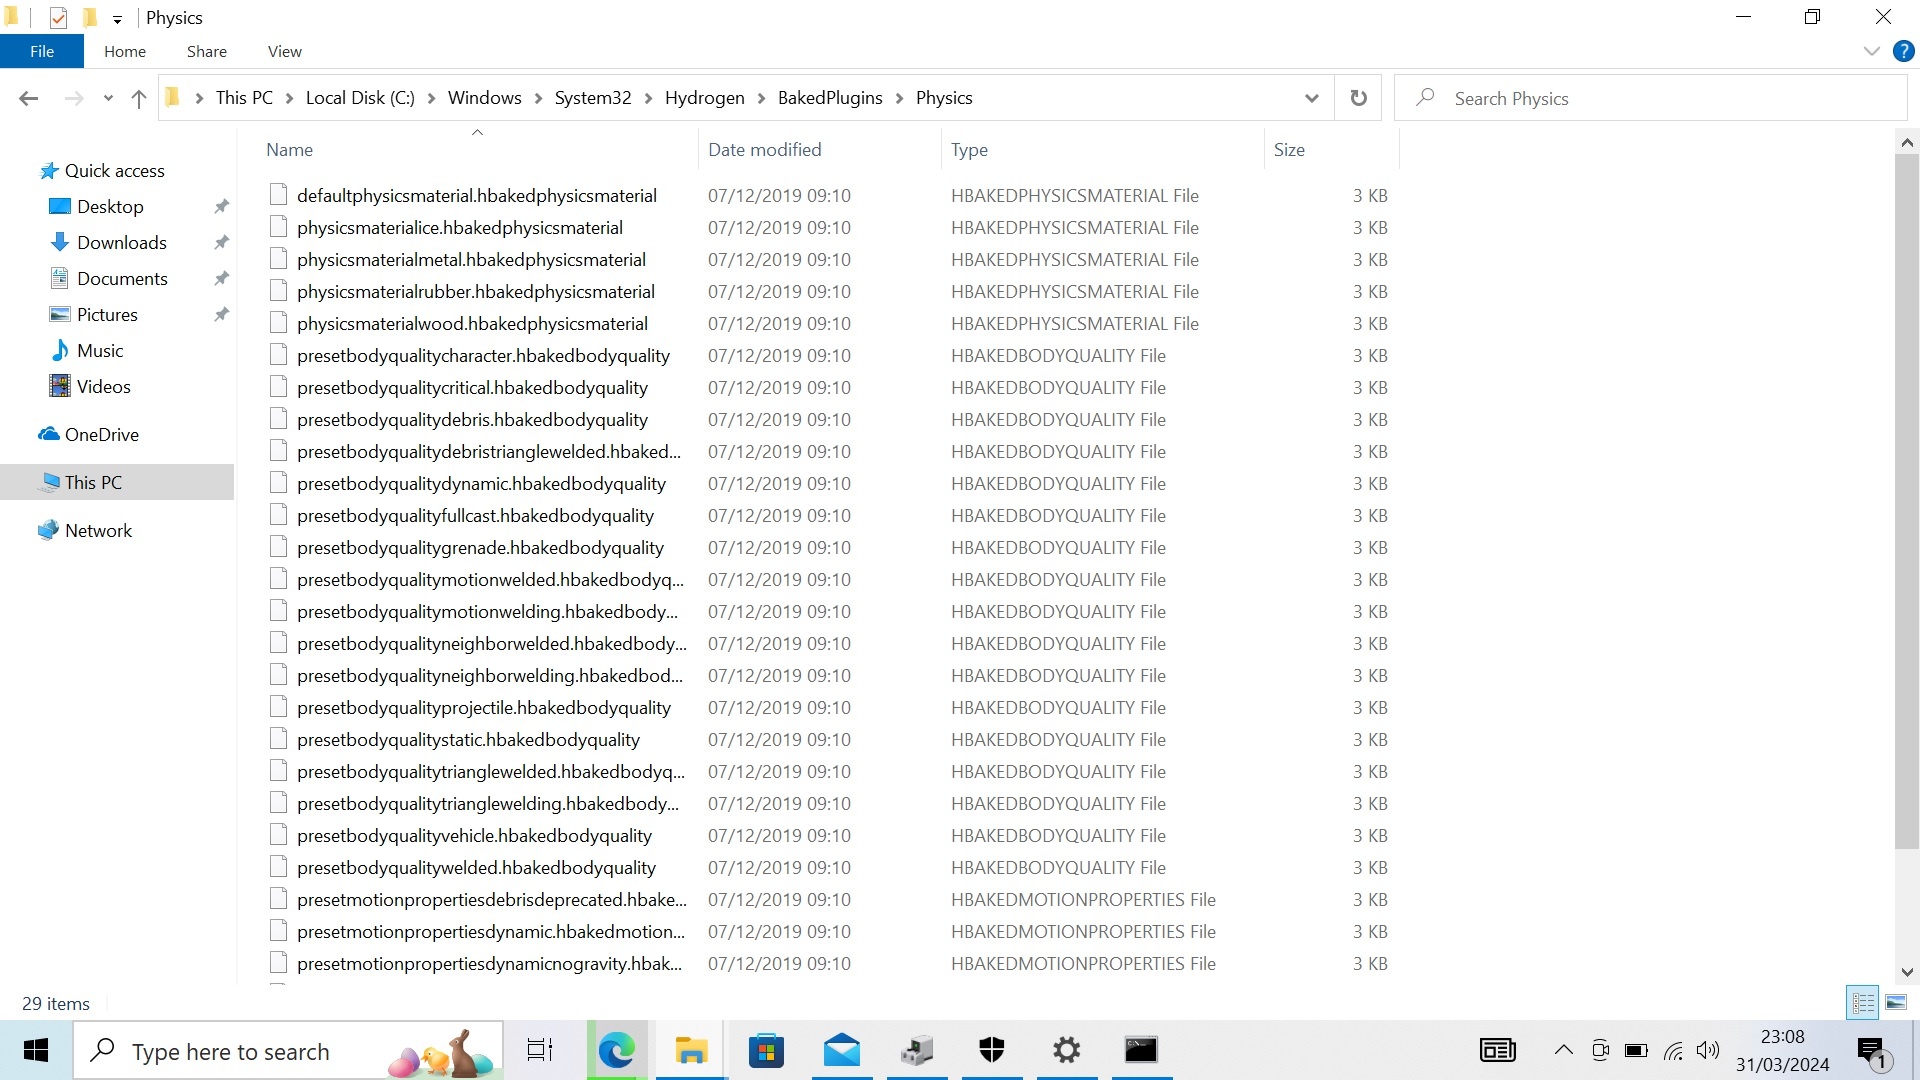Open Microsoft Store taskbar icon
Image resolution: width=1920 pixels, height=1080 pixels.
pyautogui.click(x=766, y=1050)
